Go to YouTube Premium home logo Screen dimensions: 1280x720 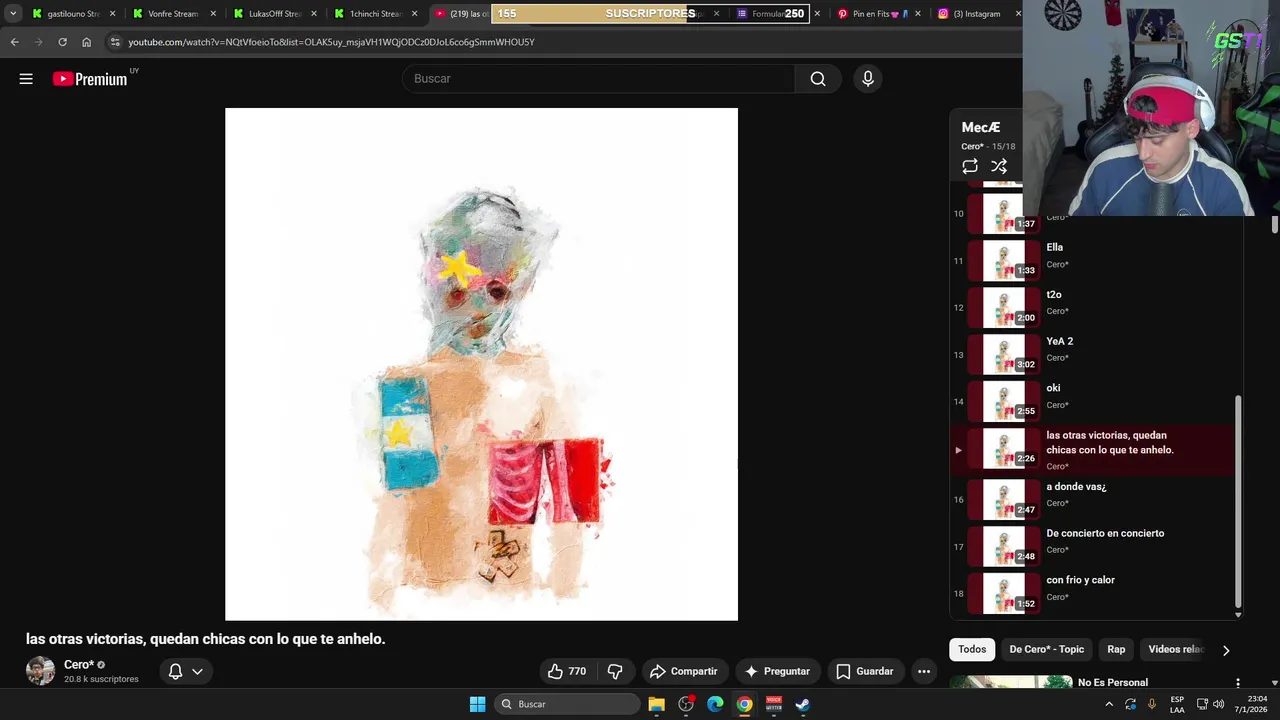(90, 79)
